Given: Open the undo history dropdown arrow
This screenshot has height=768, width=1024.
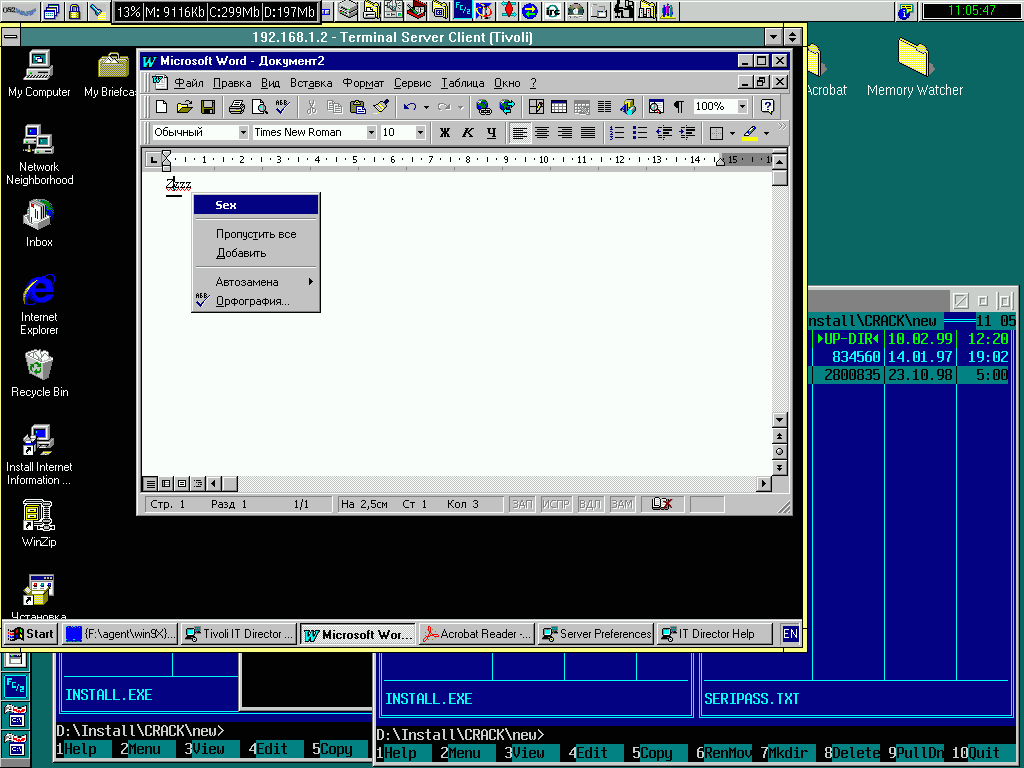Looking at the screenshot, I should 426,106.
